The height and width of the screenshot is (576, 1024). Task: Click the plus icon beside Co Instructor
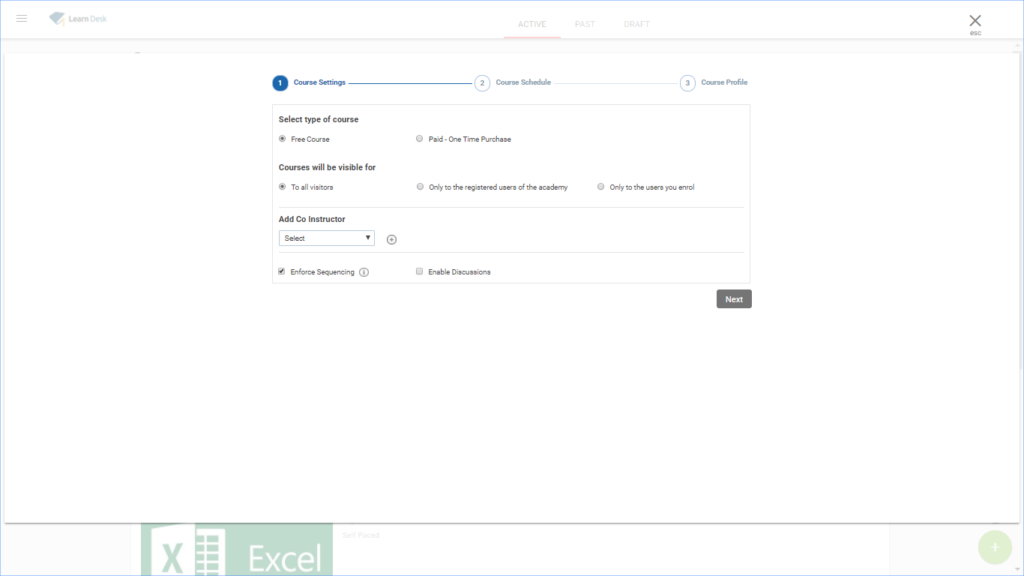pos(392,239)
